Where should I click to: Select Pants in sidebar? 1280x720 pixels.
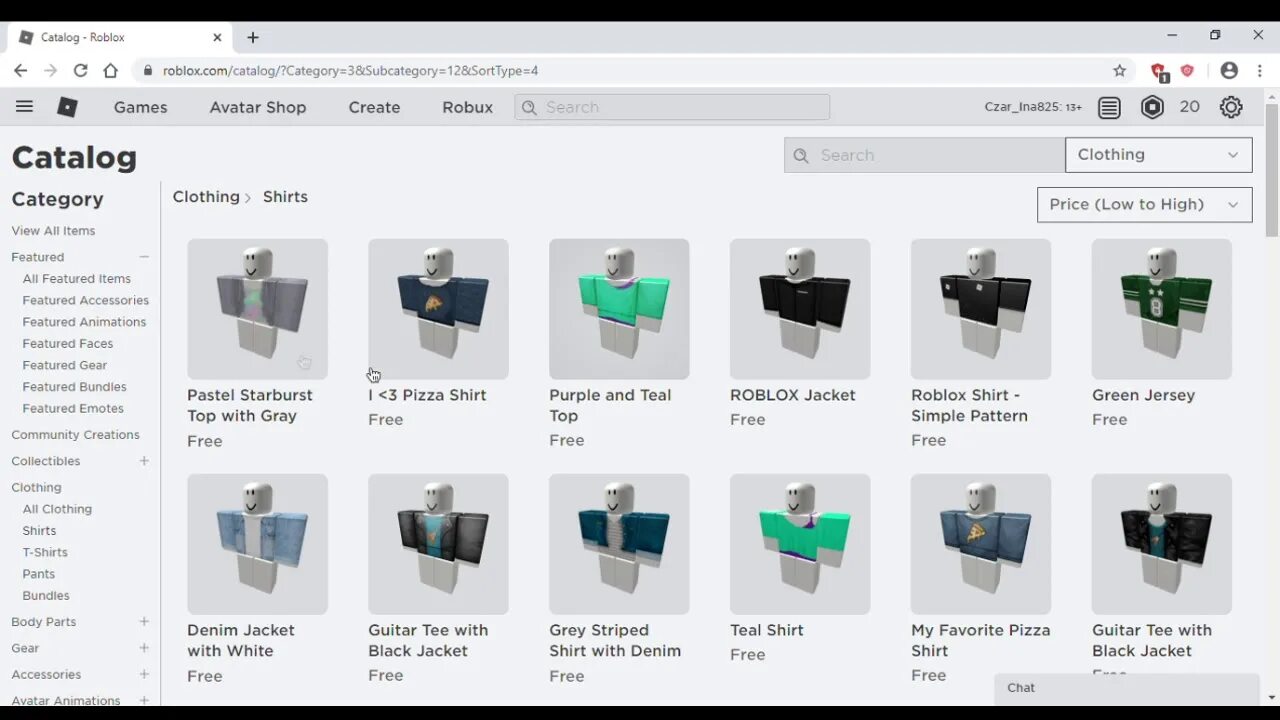coord(39,574)
